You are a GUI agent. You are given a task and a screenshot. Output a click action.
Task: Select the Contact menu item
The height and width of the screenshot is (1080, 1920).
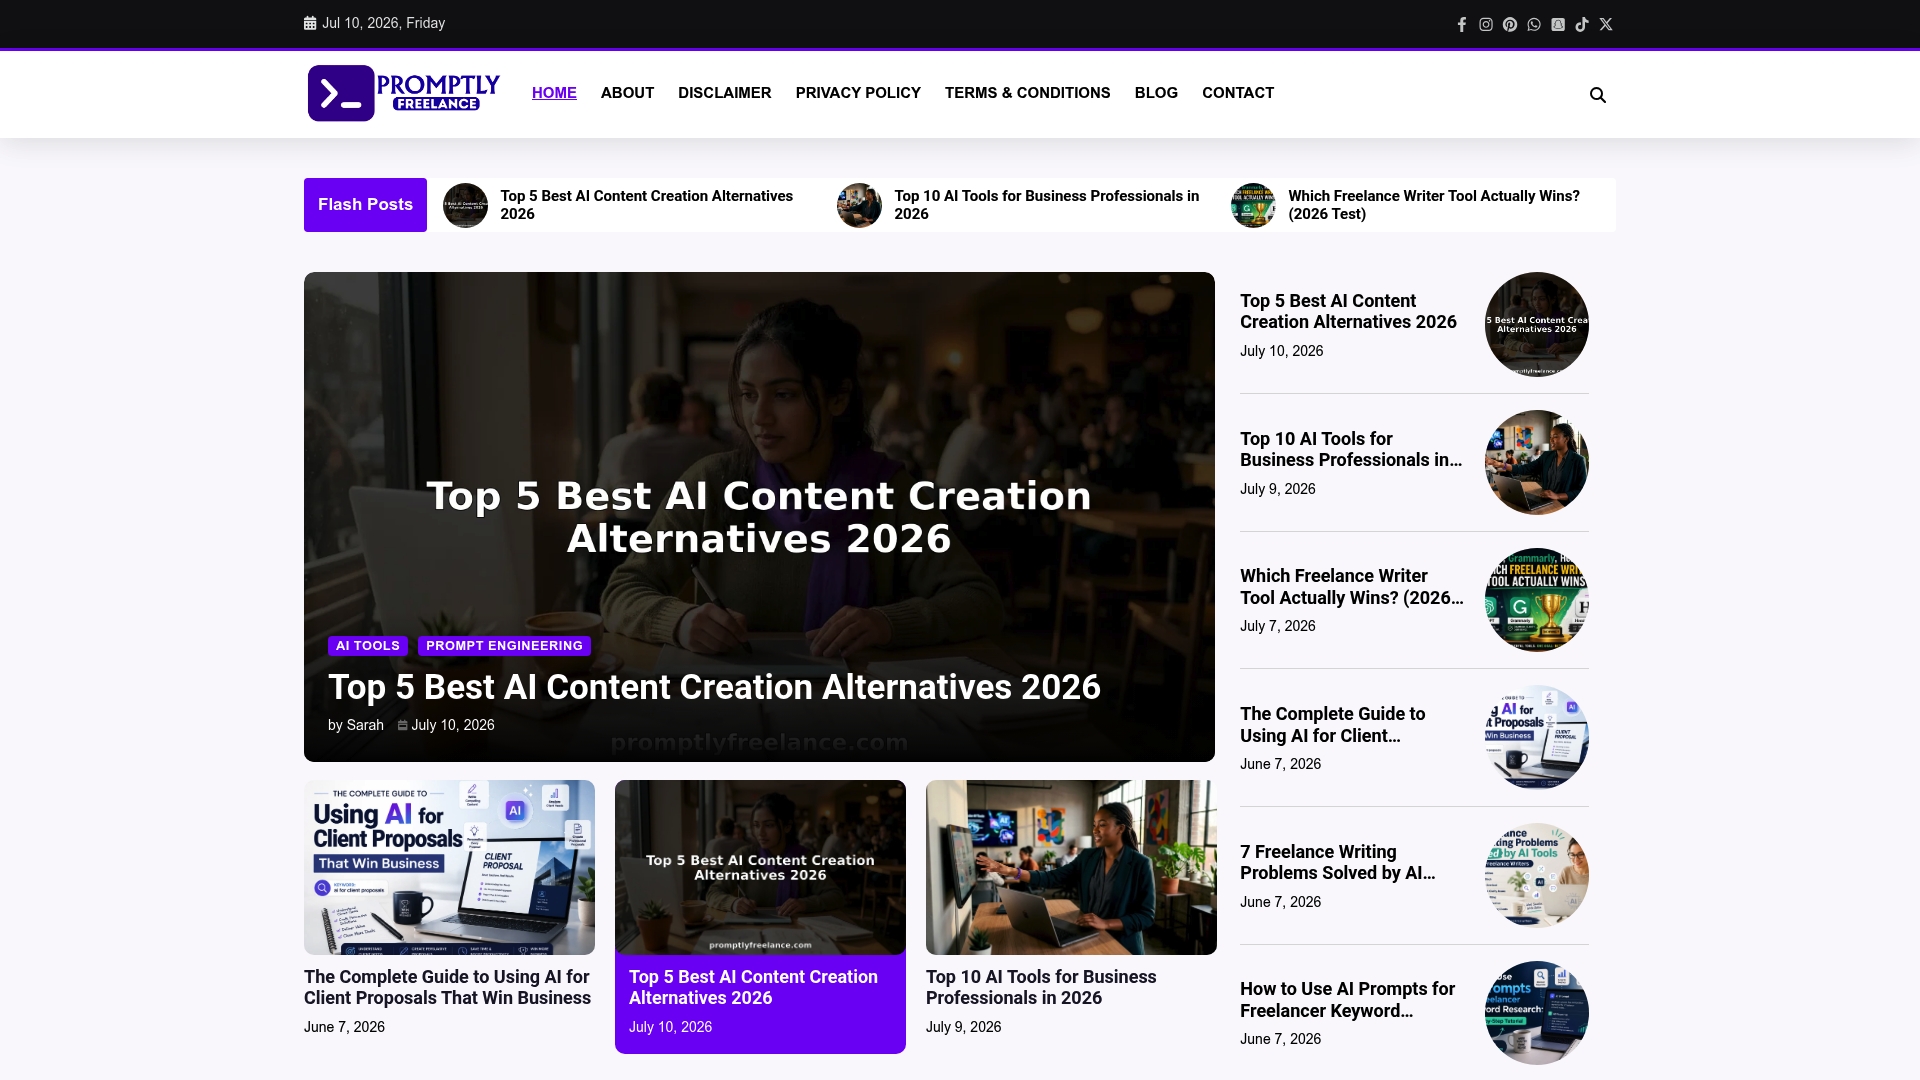point(1238,93)
